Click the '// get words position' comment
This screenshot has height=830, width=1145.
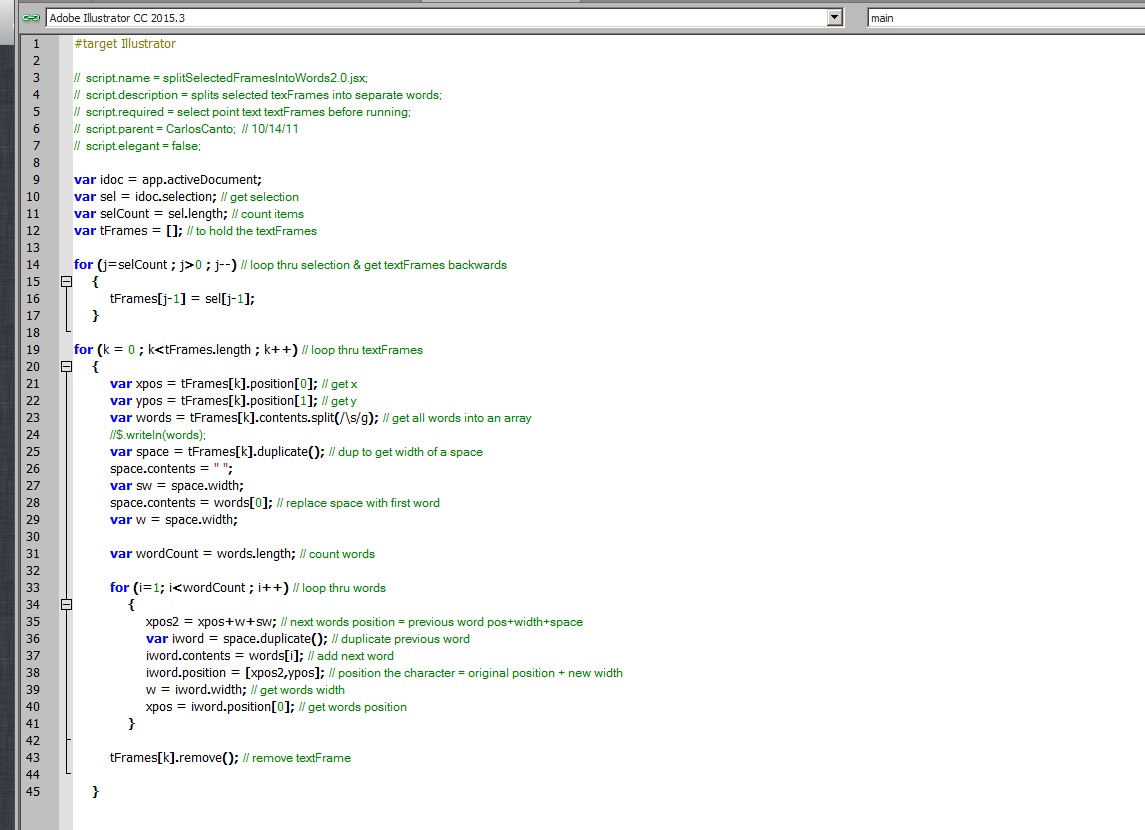click(x=353, y=707)
